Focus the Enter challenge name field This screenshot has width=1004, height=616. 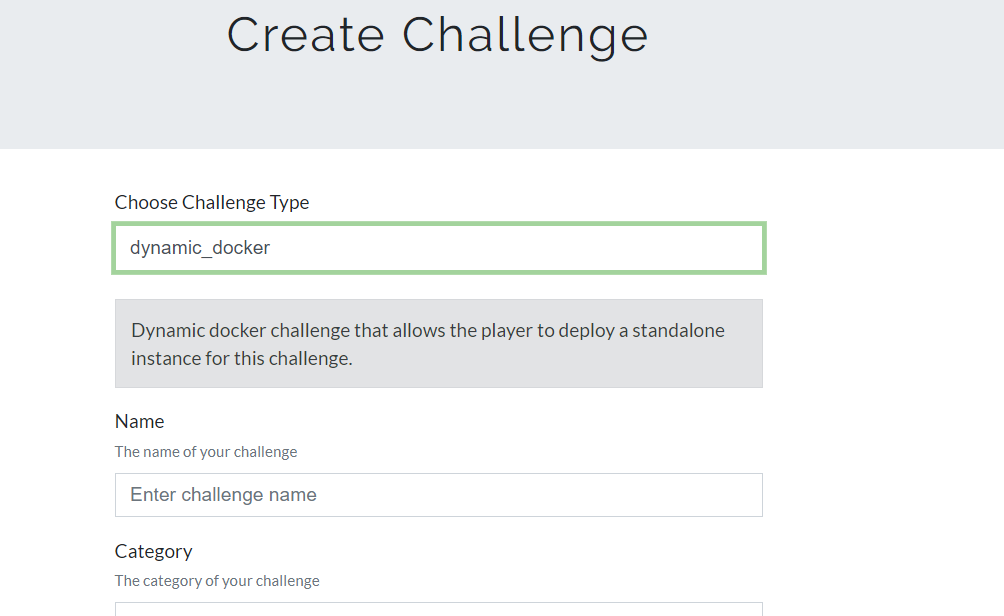click(x=439, y=495)
